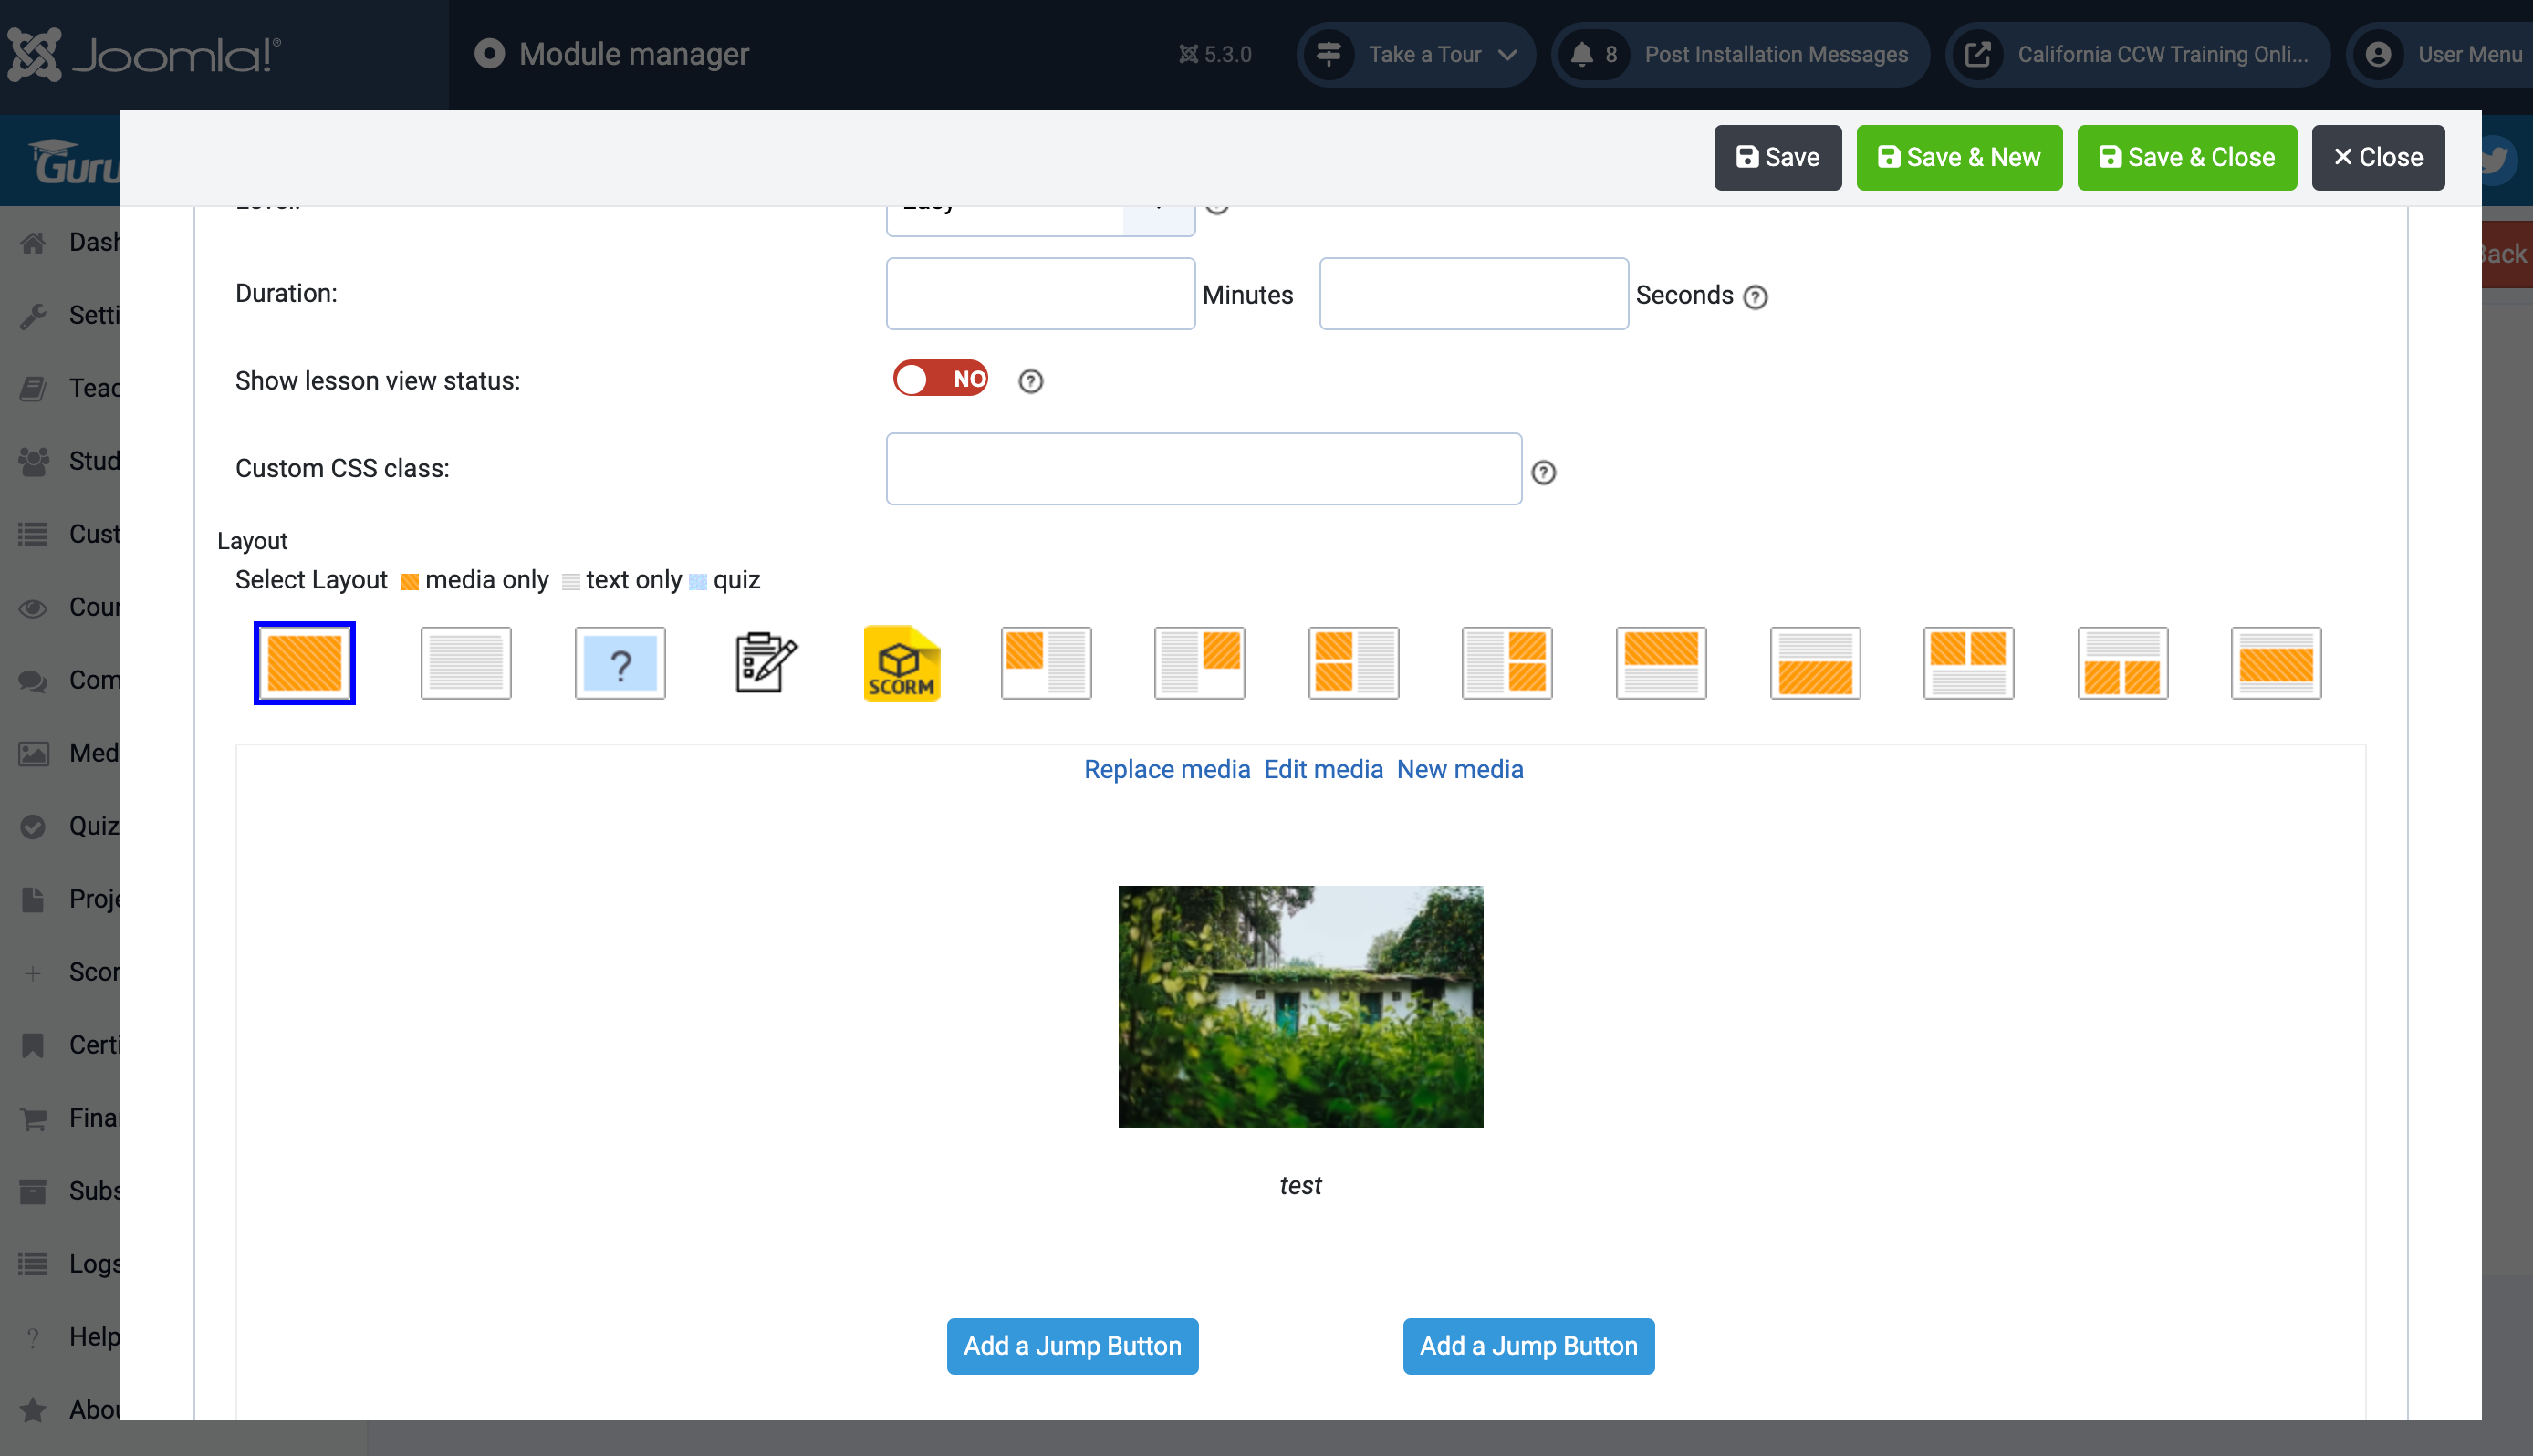The width and height of the screenshot is (2533, 1456).
Task: Choose layout with media left, text right
Action: coord(1046,663)
